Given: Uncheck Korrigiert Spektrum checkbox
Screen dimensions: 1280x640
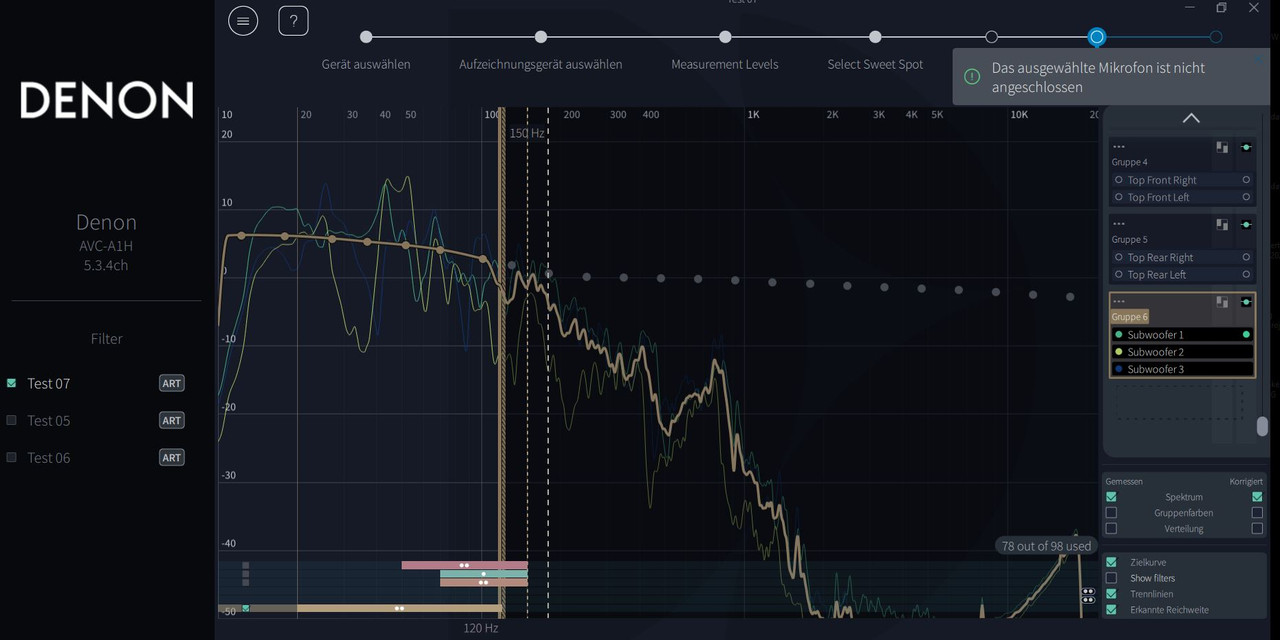Looking at the screenshot, I should click(1257, 497).
